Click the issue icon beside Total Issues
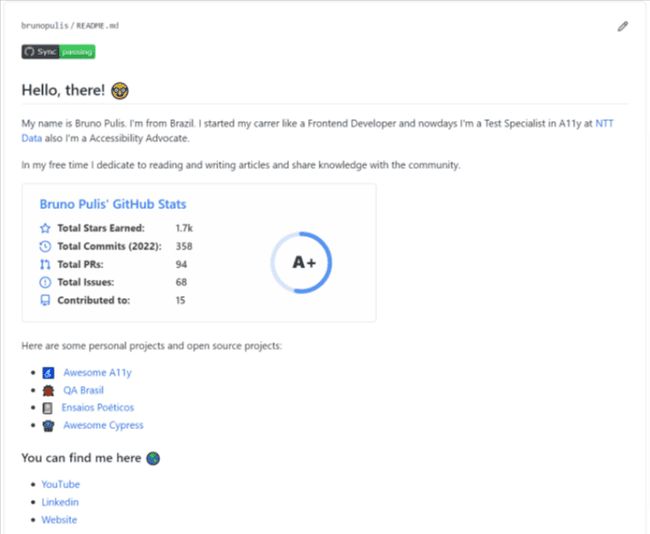Image resolution: width=650 pixels, height=534 pixels. 45,282
